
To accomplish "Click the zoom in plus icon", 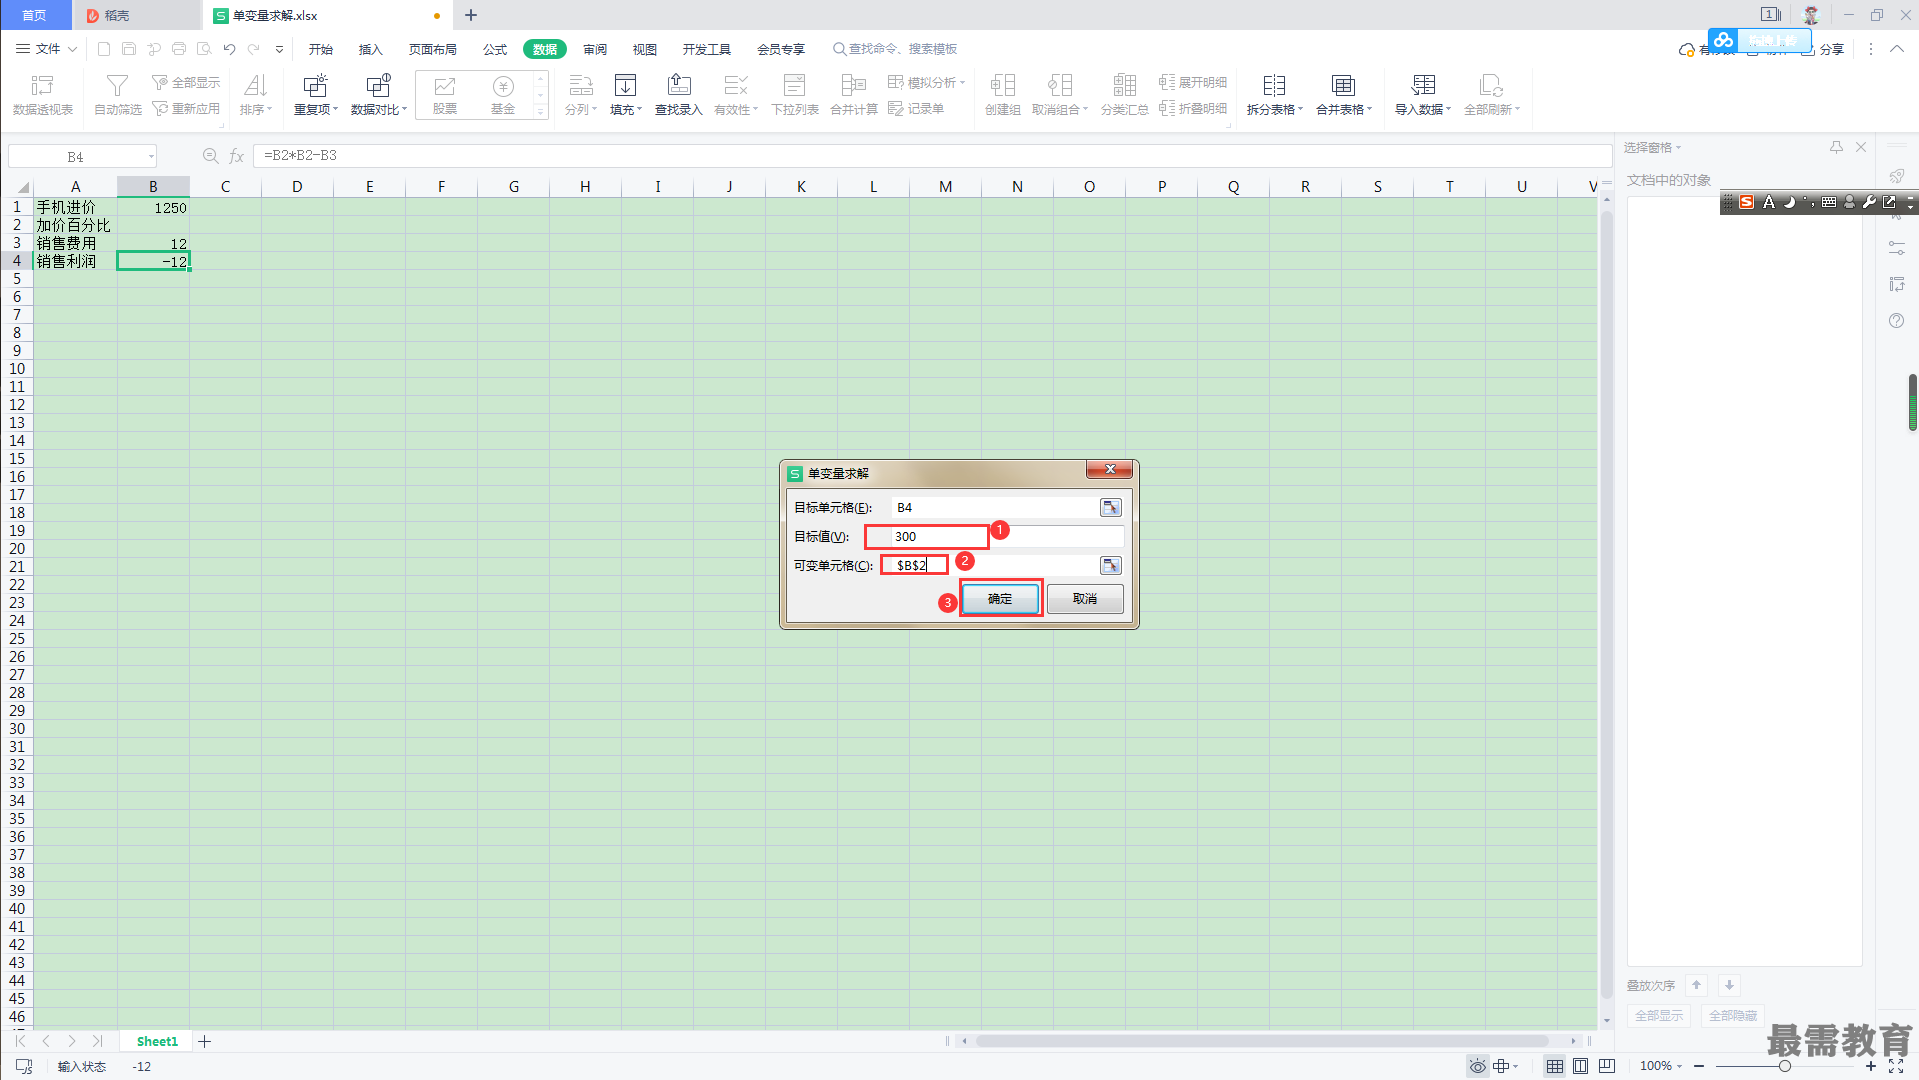I will pyautogui.click(x=1870, y=1066).
